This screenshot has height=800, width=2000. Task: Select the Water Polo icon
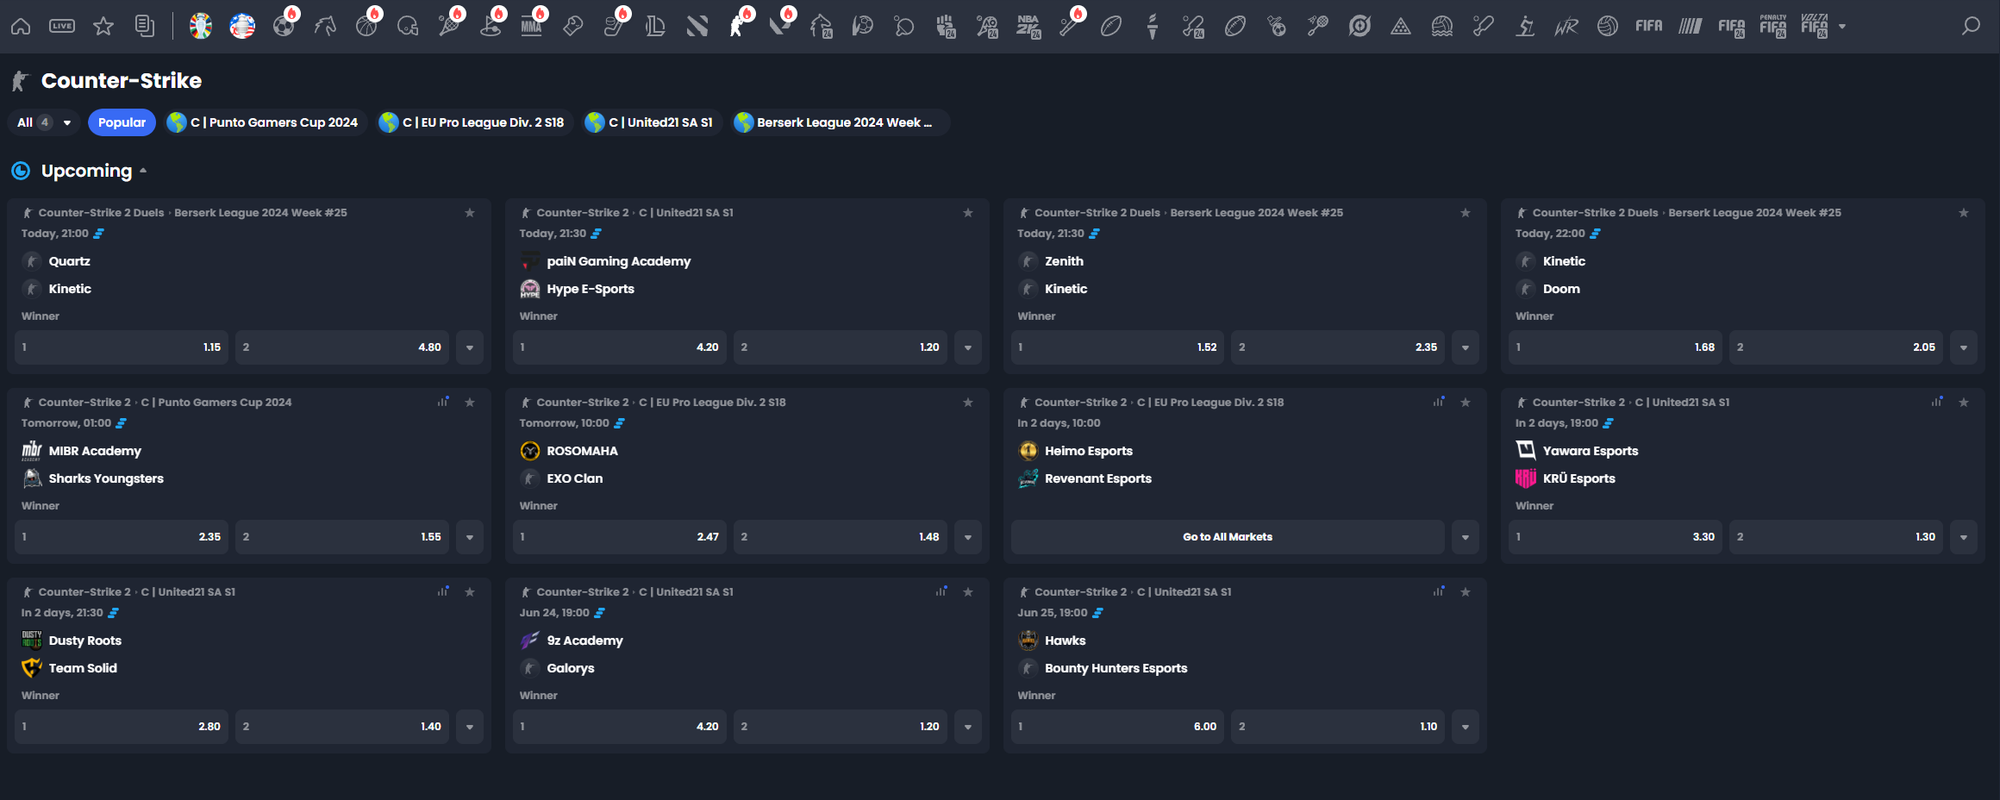(x=1442, y=26)
